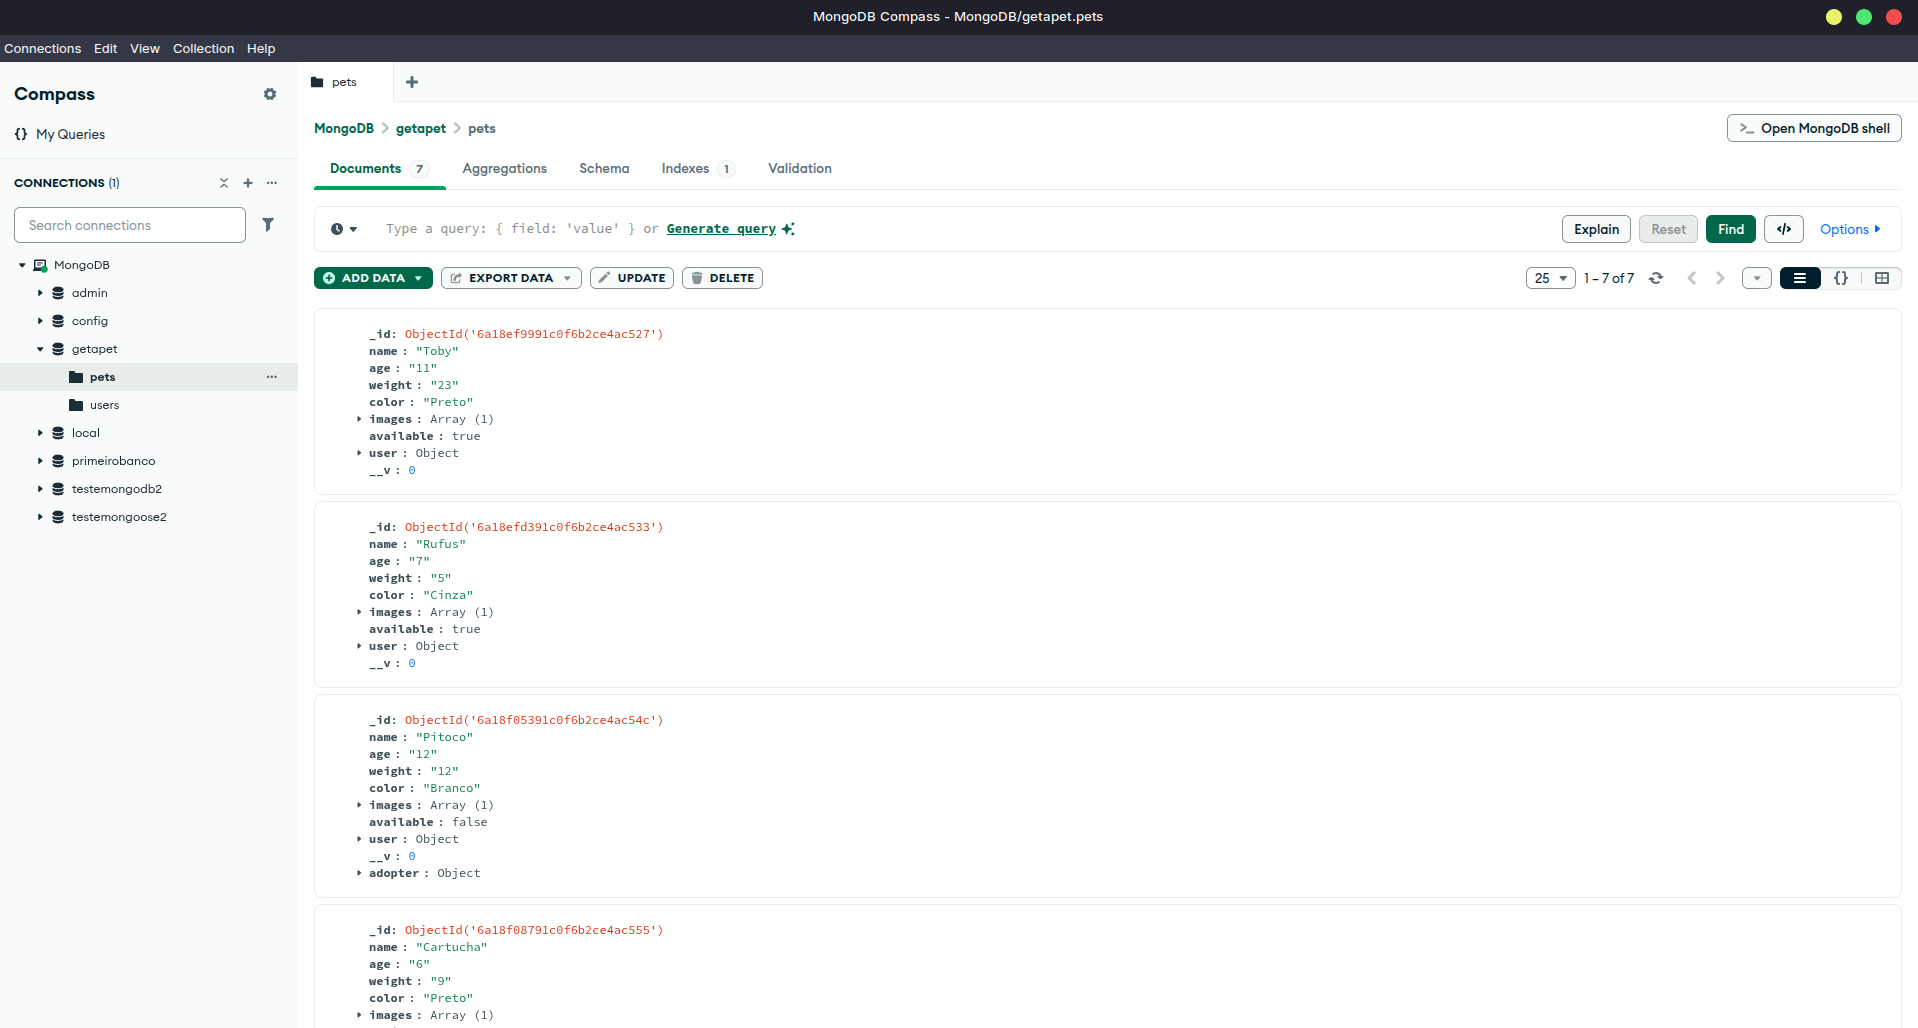Expand images array in Toby document
This screenshot has height=1028, width=1918.
[359, 419]
